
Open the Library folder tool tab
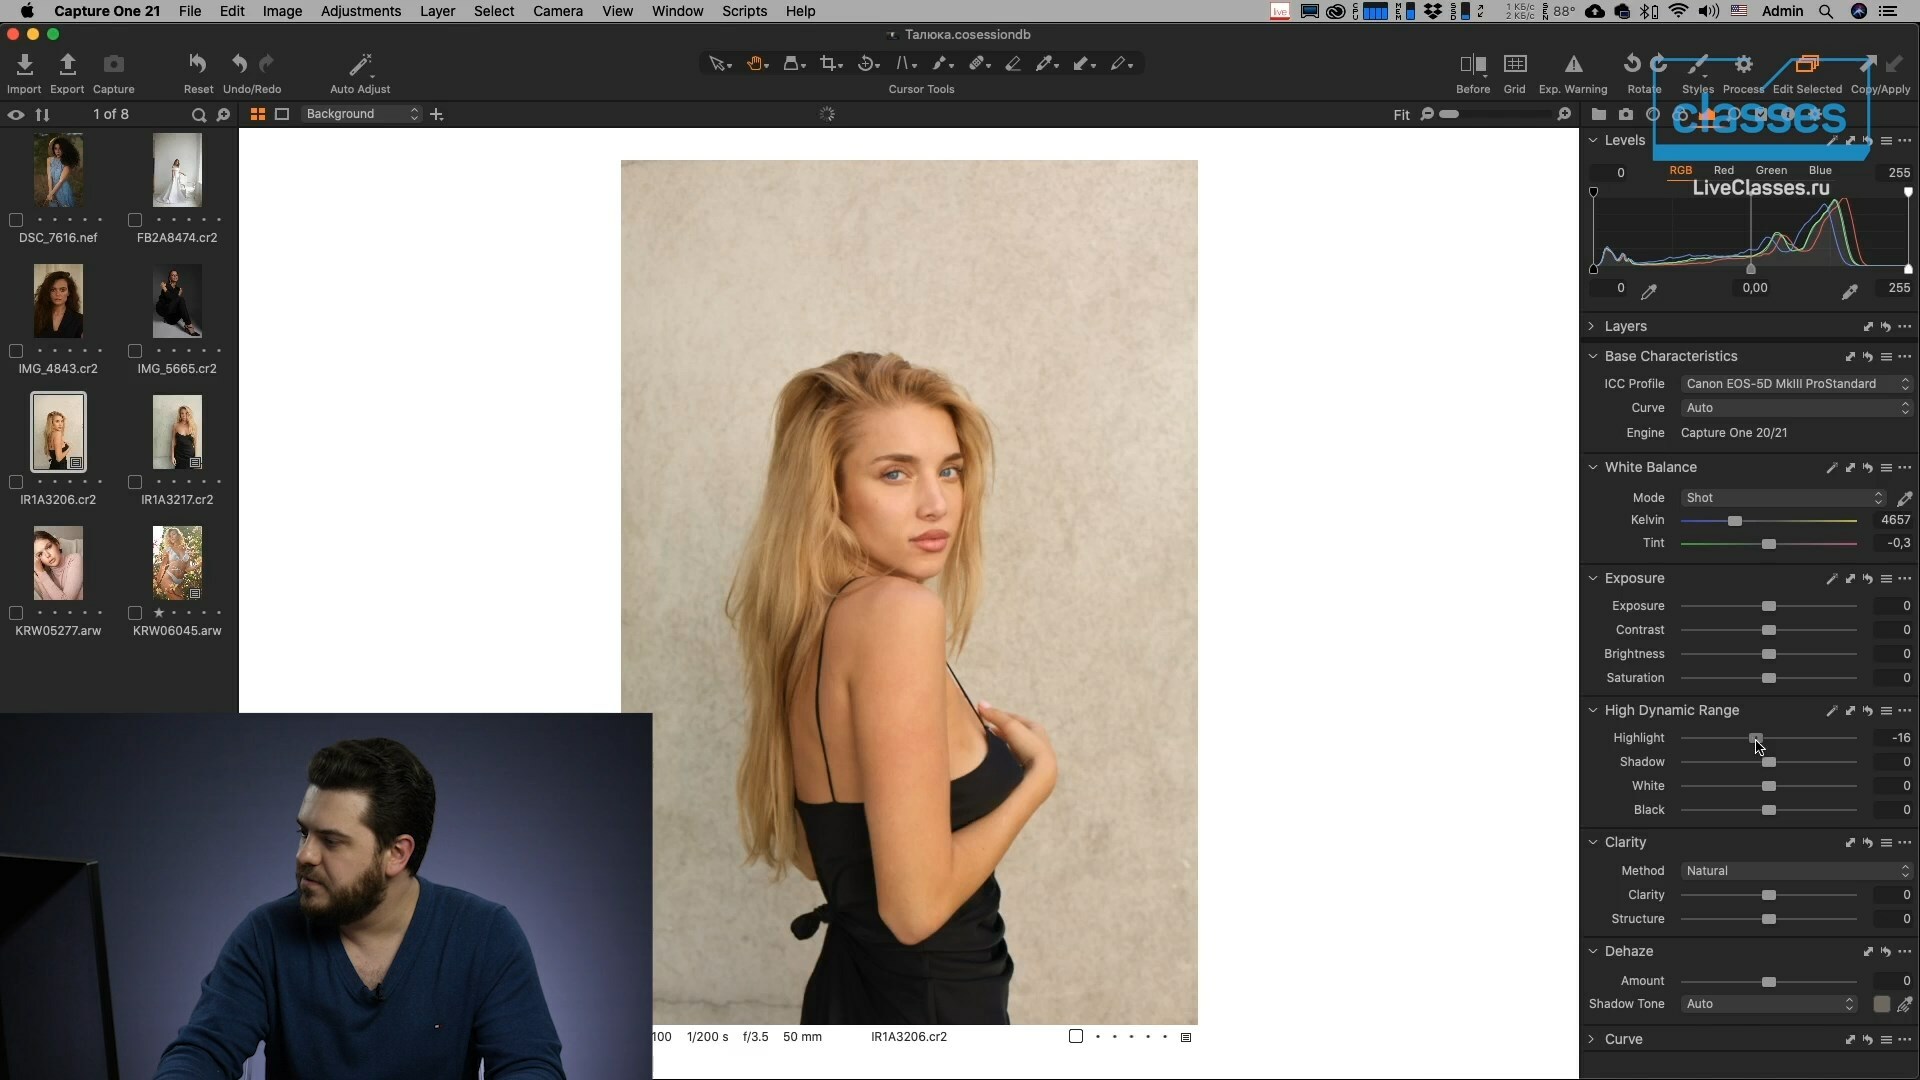[x=1598, y=115]
